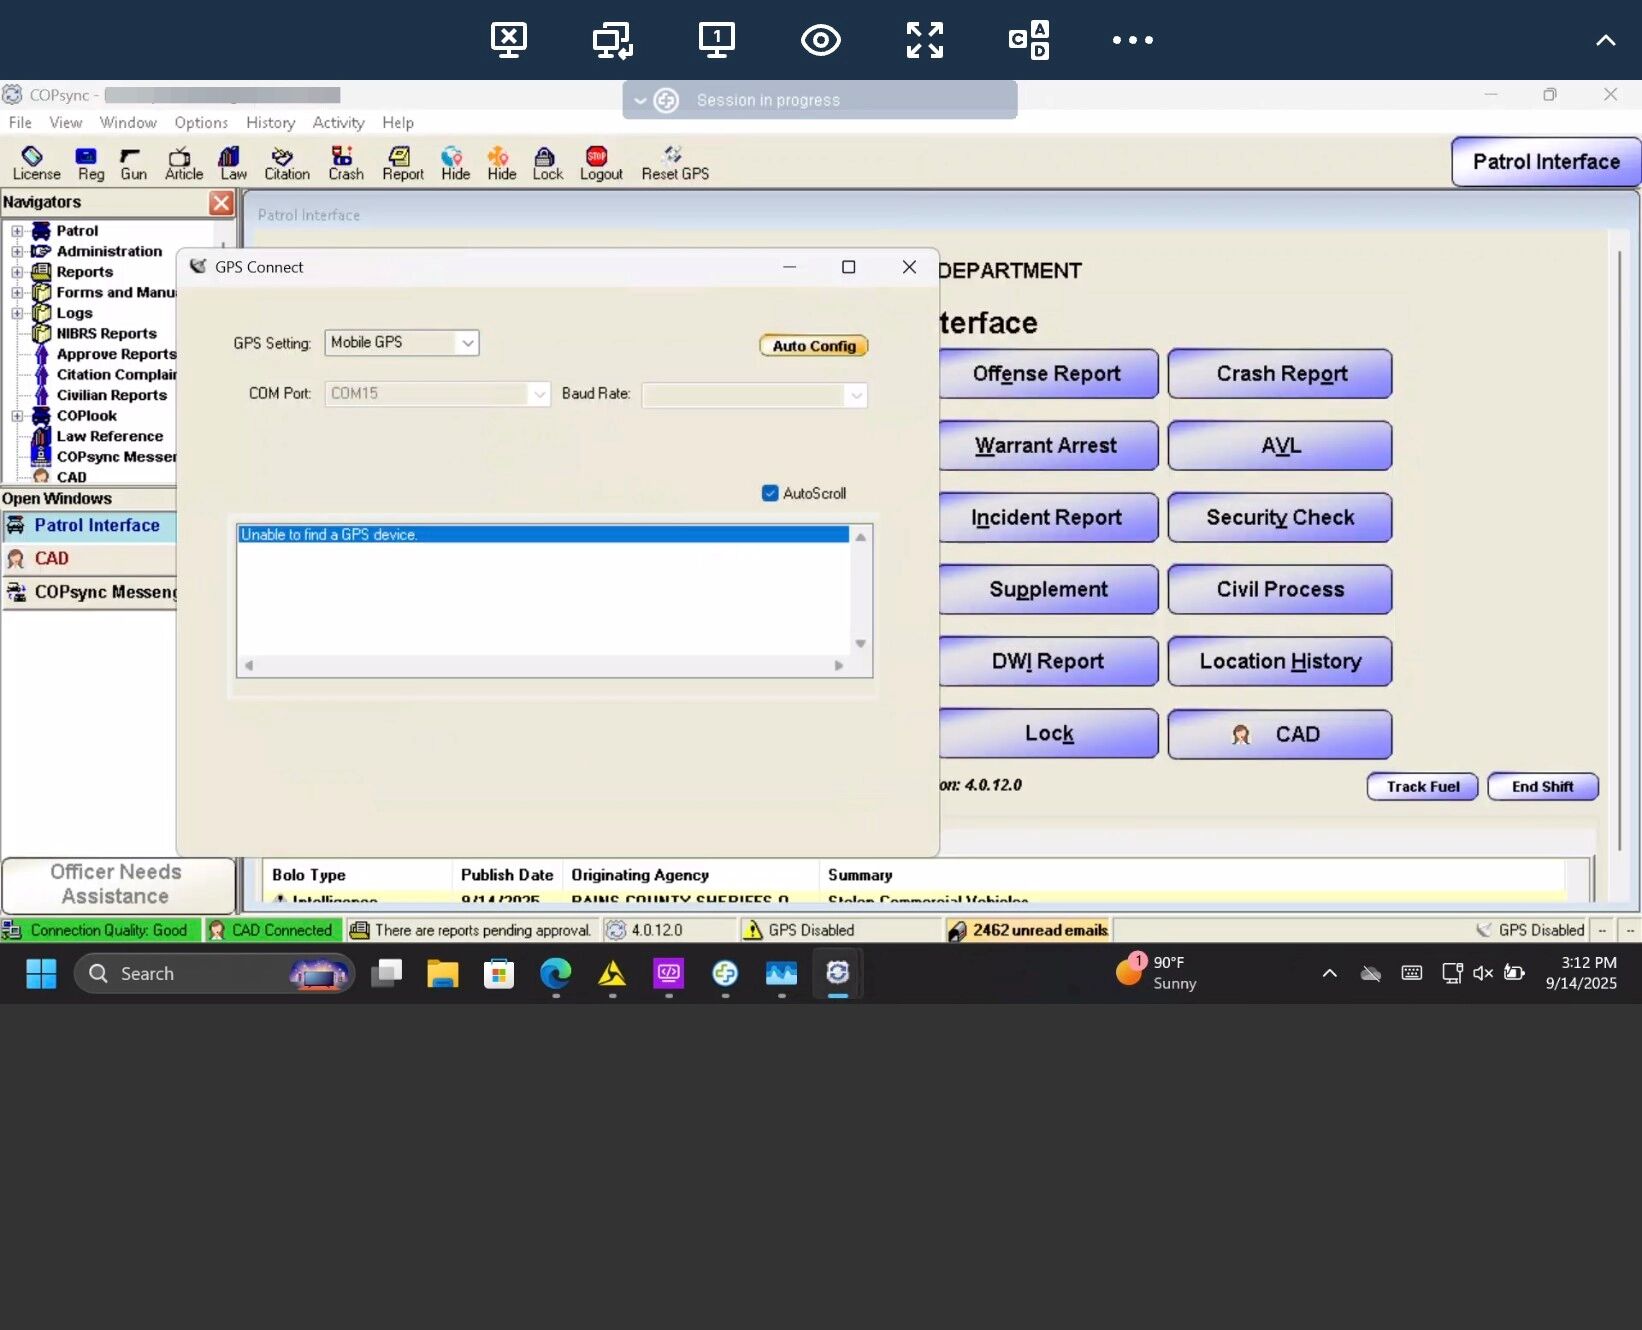1642x1330 pixels.
Task: Select CAD in Open Windows list
Action: (x=89, y=559)
